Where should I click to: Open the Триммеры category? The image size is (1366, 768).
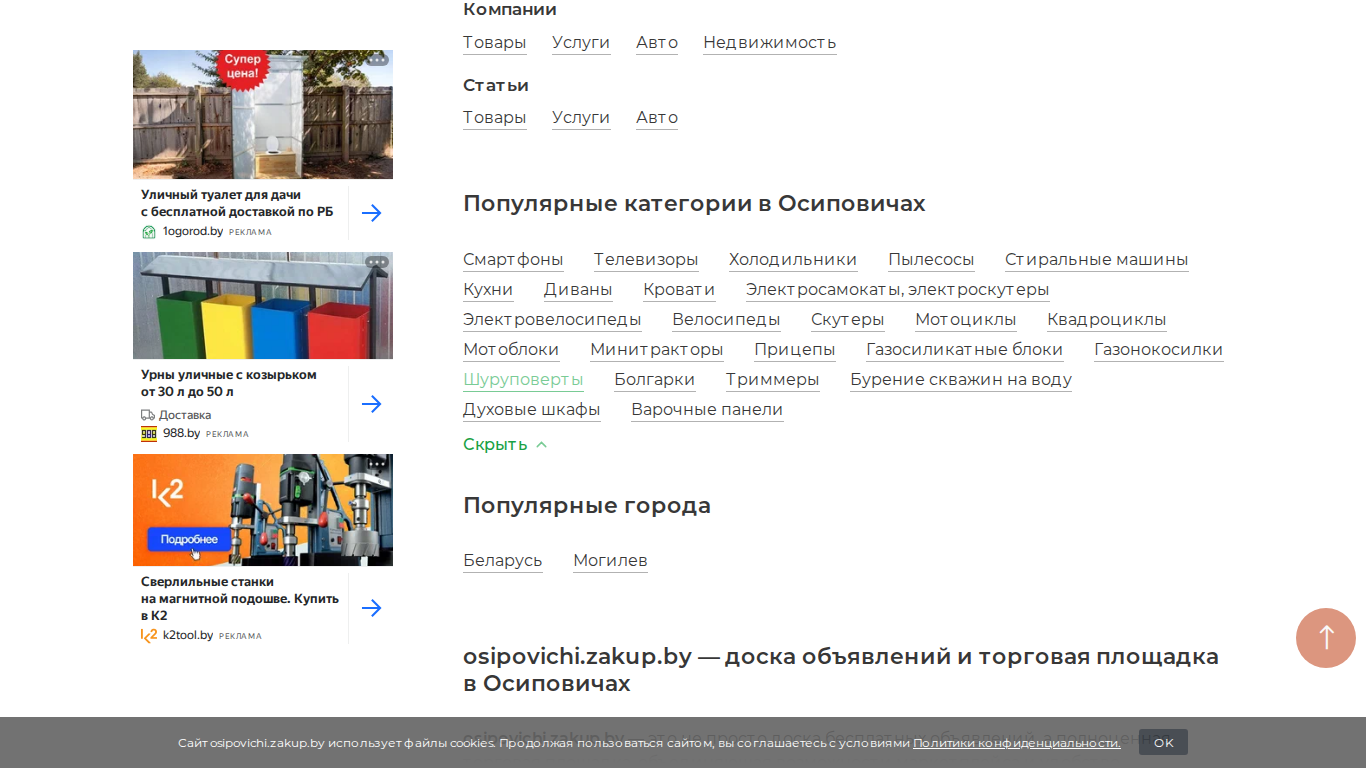[x=772, y=379]
